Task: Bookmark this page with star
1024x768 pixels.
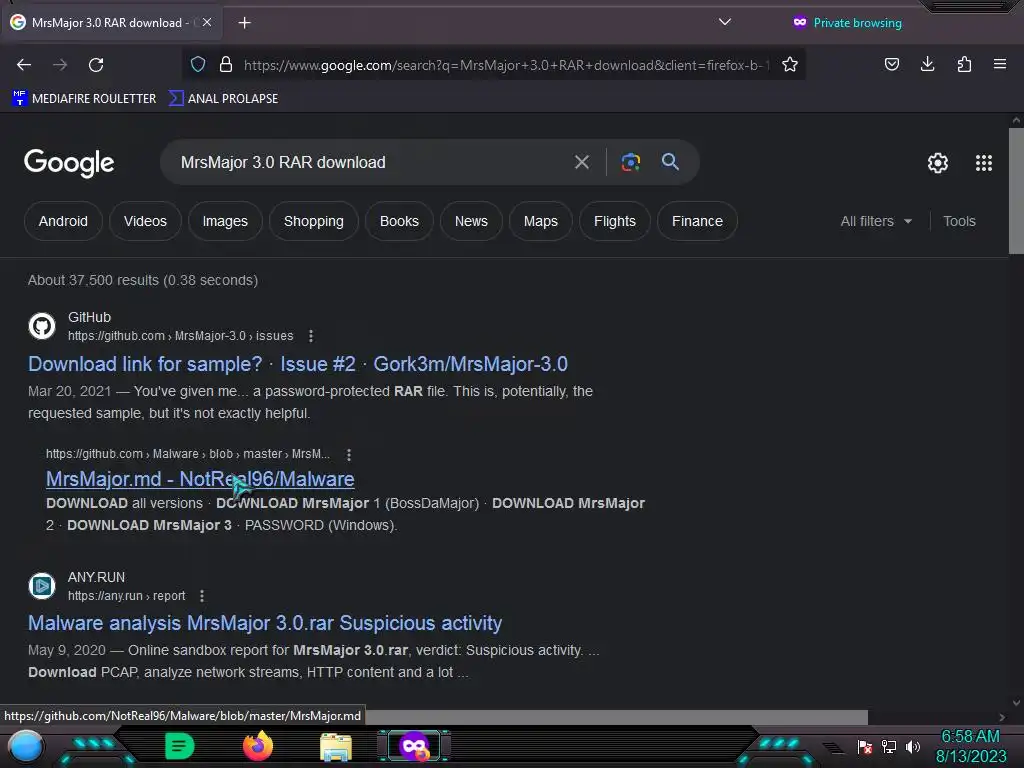Action: pos(790,64)
